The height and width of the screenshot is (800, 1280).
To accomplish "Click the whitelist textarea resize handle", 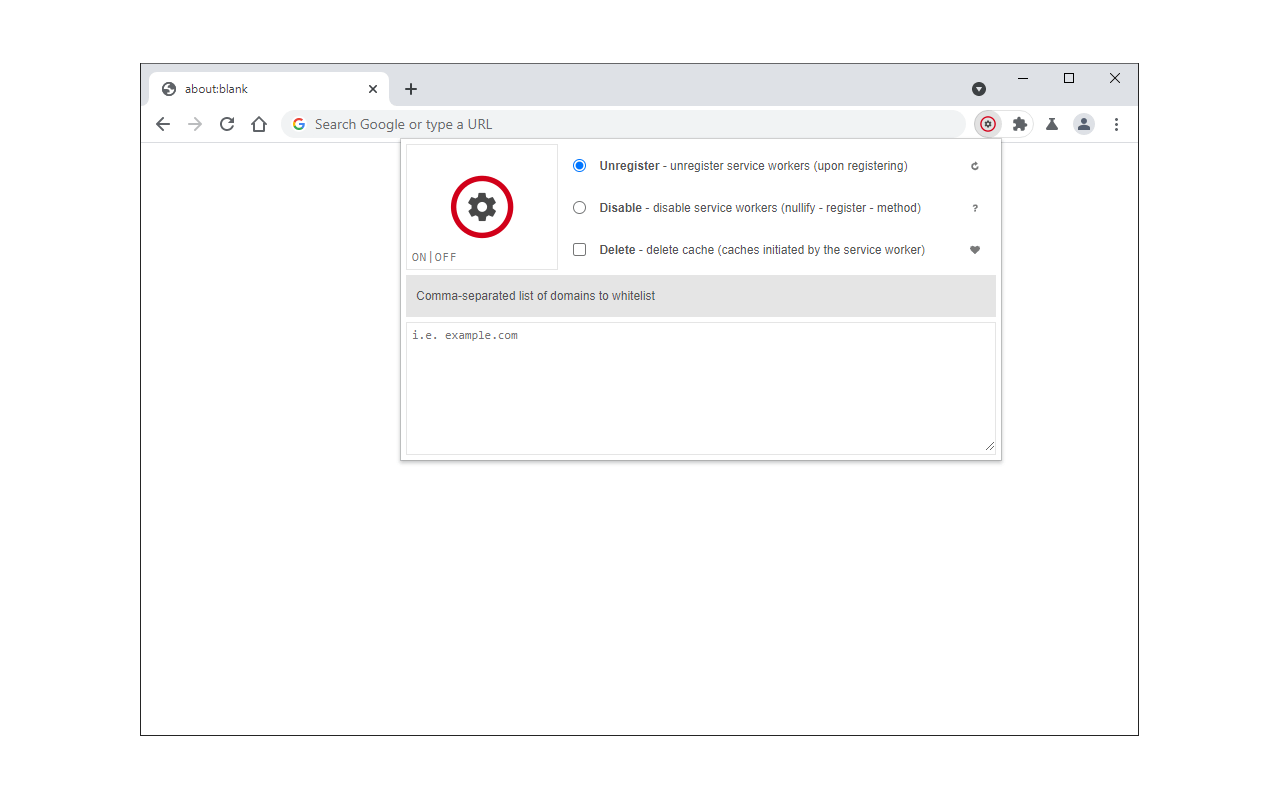I will (x=990, y=448).
